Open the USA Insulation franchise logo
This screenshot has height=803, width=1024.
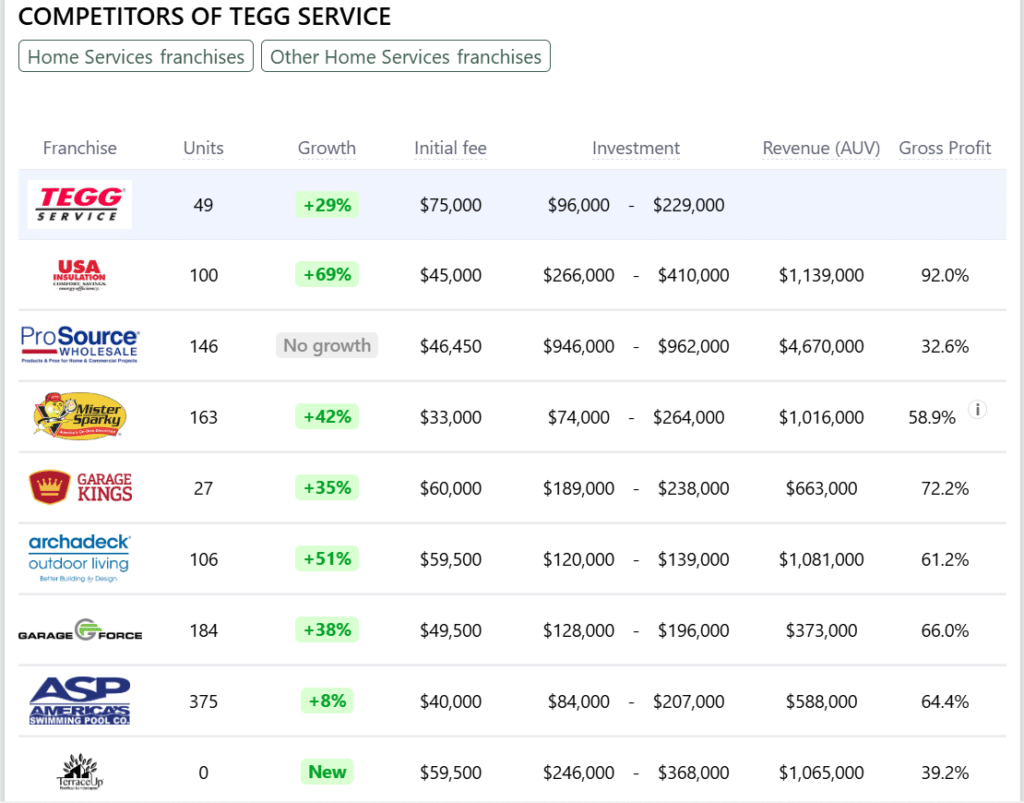80,275
